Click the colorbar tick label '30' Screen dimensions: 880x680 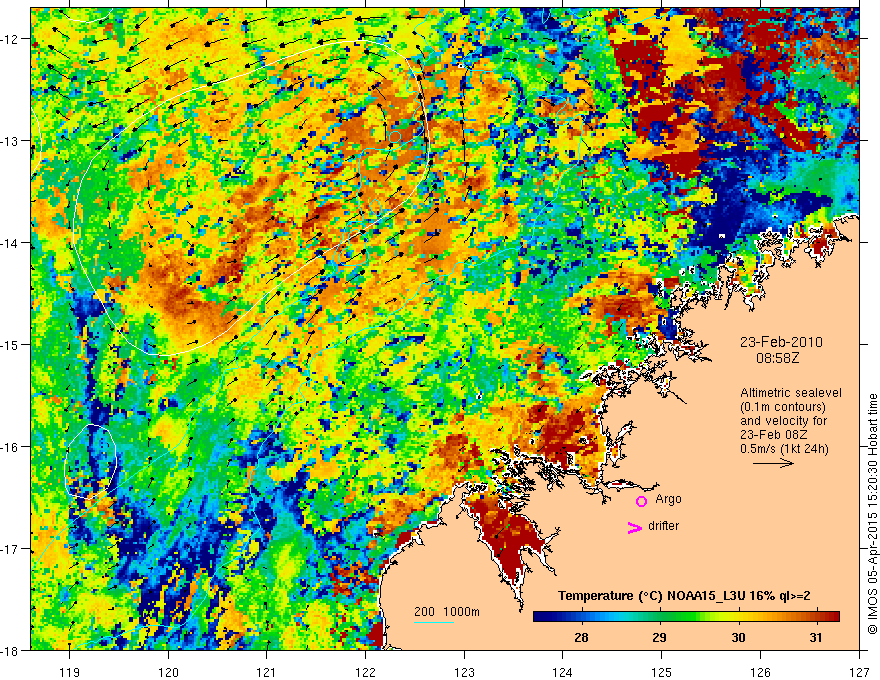738,637
